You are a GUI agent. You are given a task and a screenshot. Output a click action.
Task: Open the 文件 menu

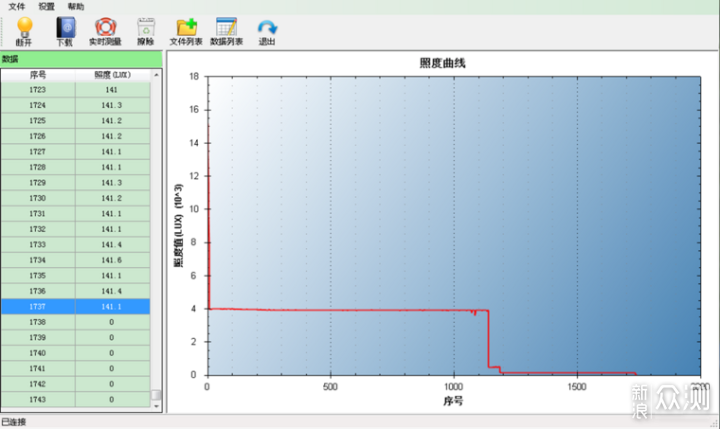click(17, 6)
